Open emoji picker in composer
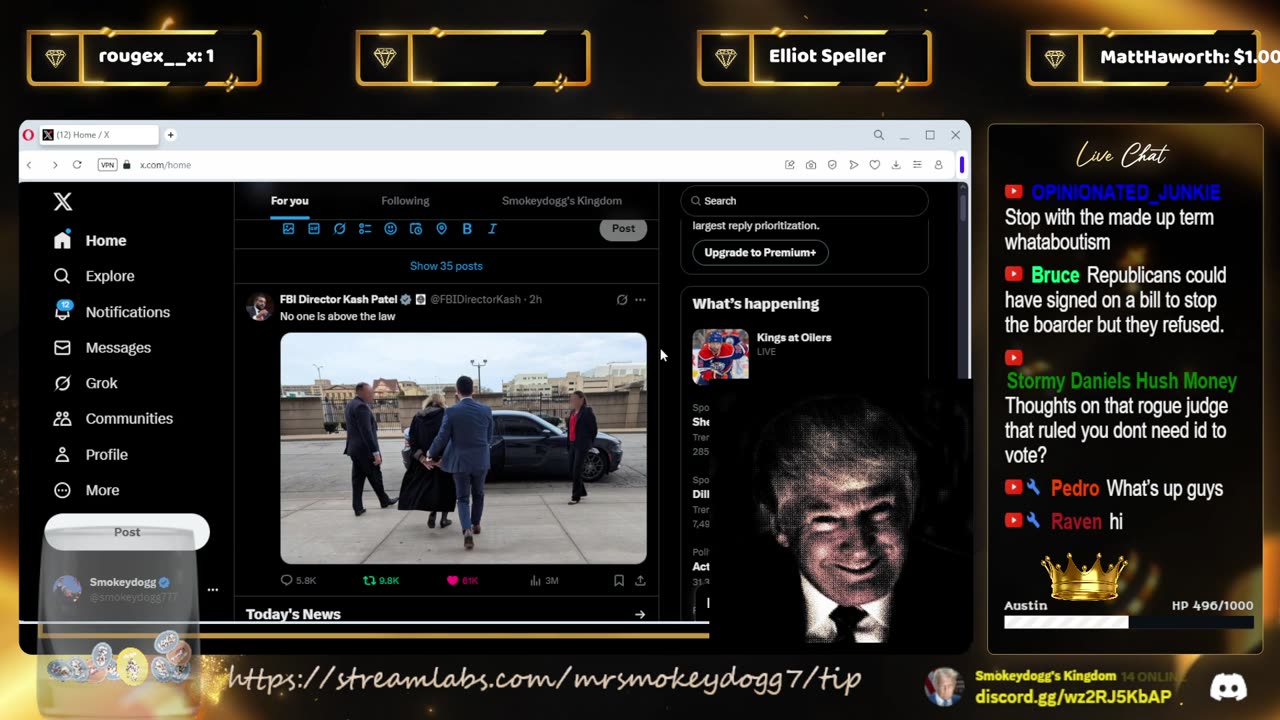The image size is (1280, 720). pos(390,229)
